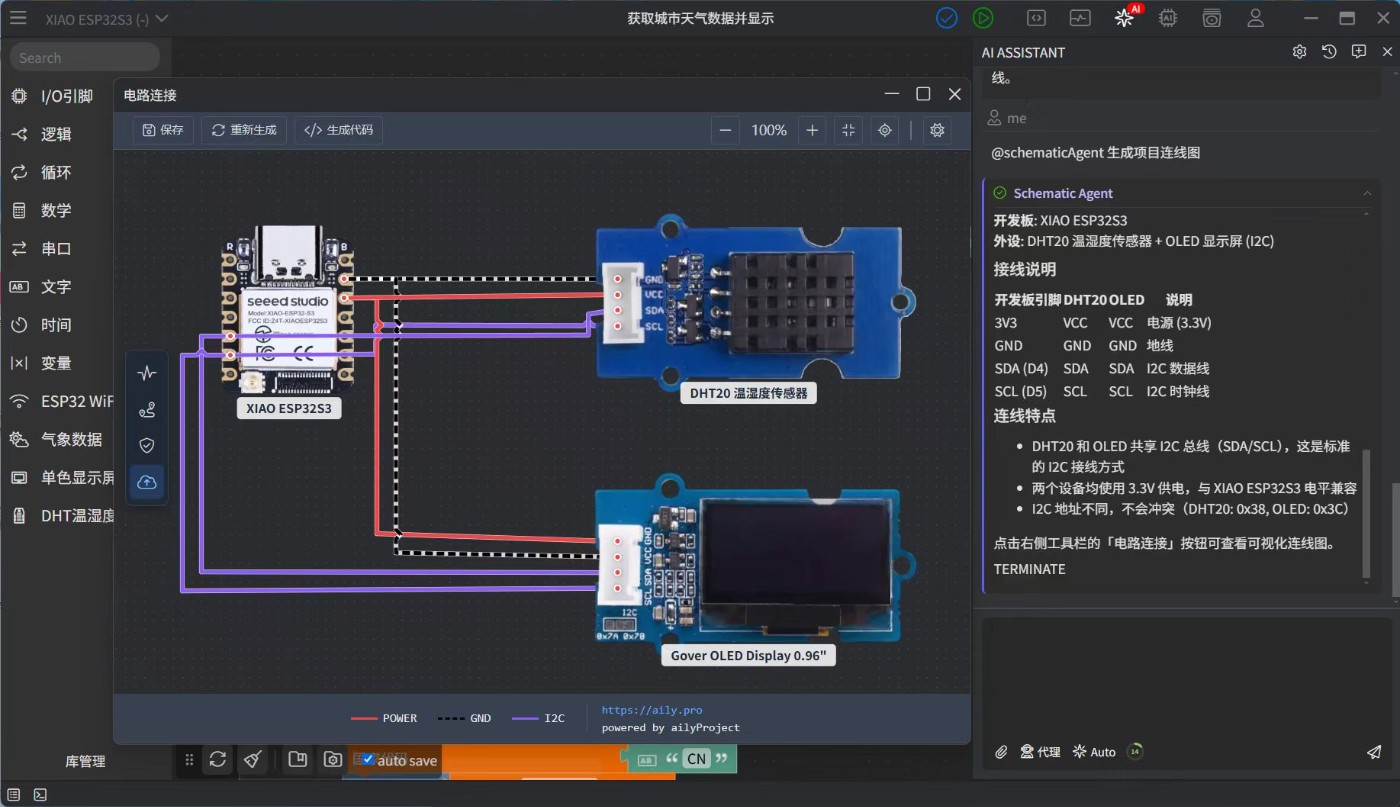This screenshot has height=807, width=1400.
Task: Select the cloud upload icon in floating toolbar
Action: pos(147,482)
